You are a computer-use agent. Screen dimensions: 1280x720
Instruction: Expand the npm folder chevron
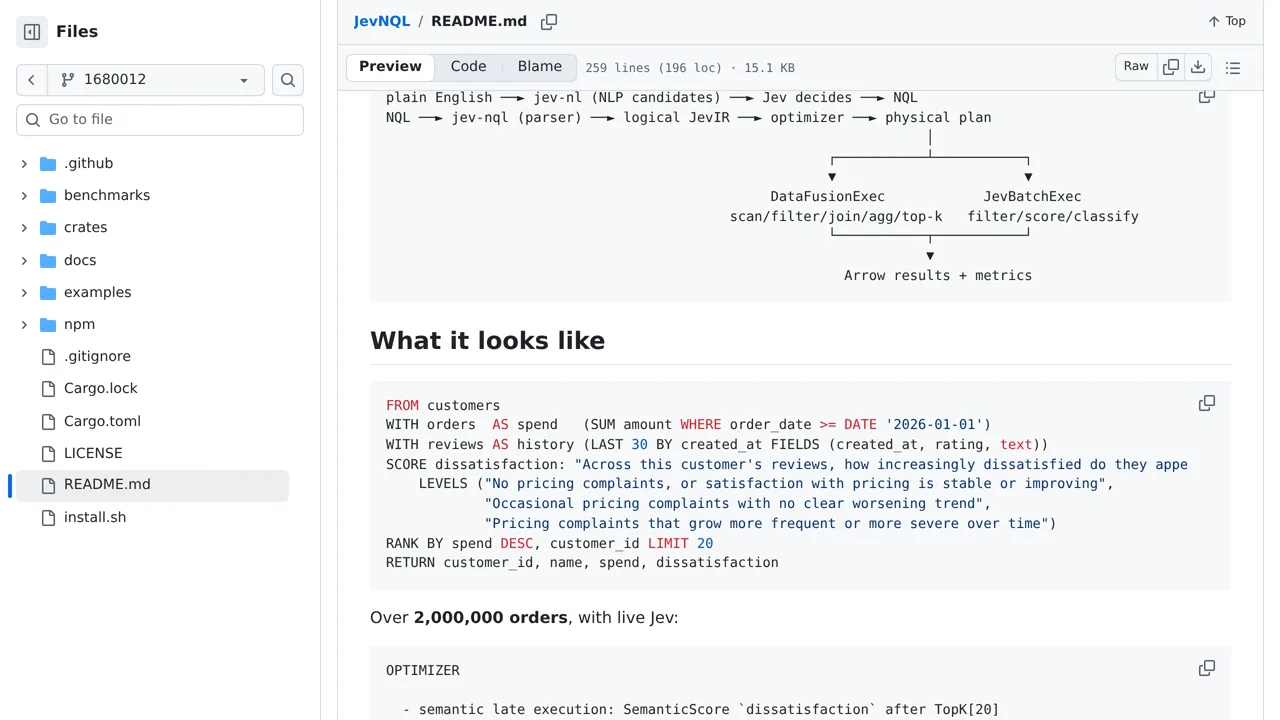(24, 325)
